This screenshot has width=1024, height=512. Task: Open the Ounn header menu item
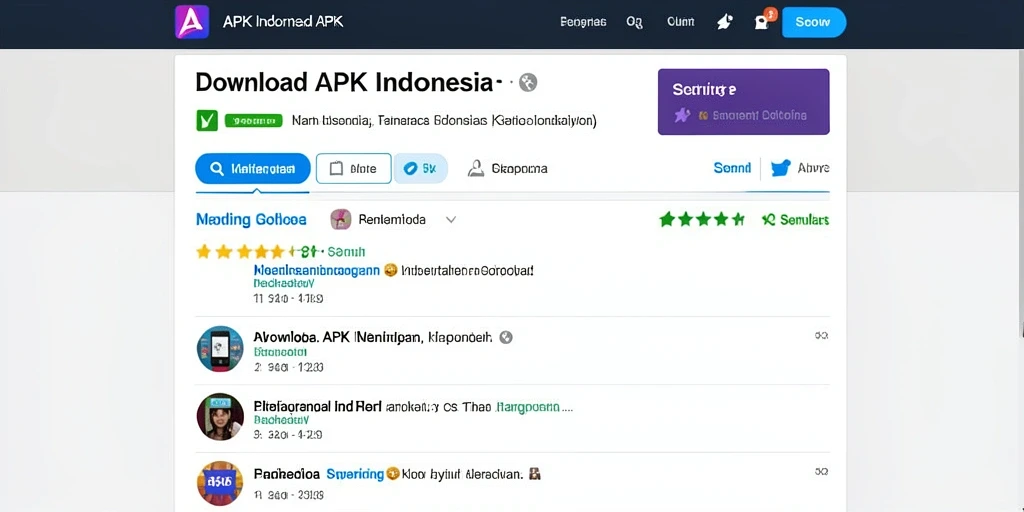680,22
